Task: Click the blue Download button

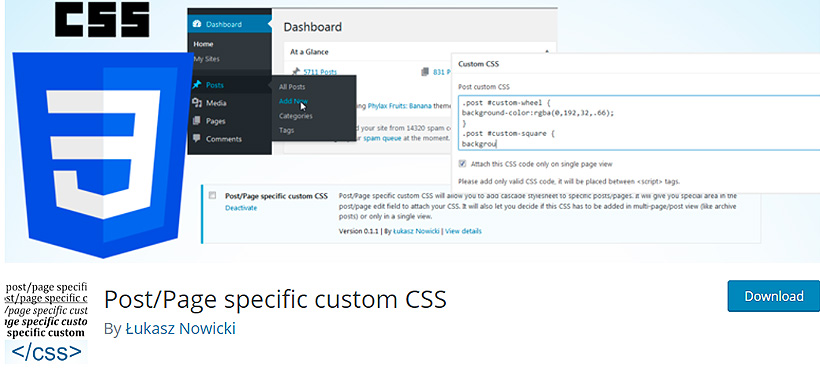Action: point(774,296)
